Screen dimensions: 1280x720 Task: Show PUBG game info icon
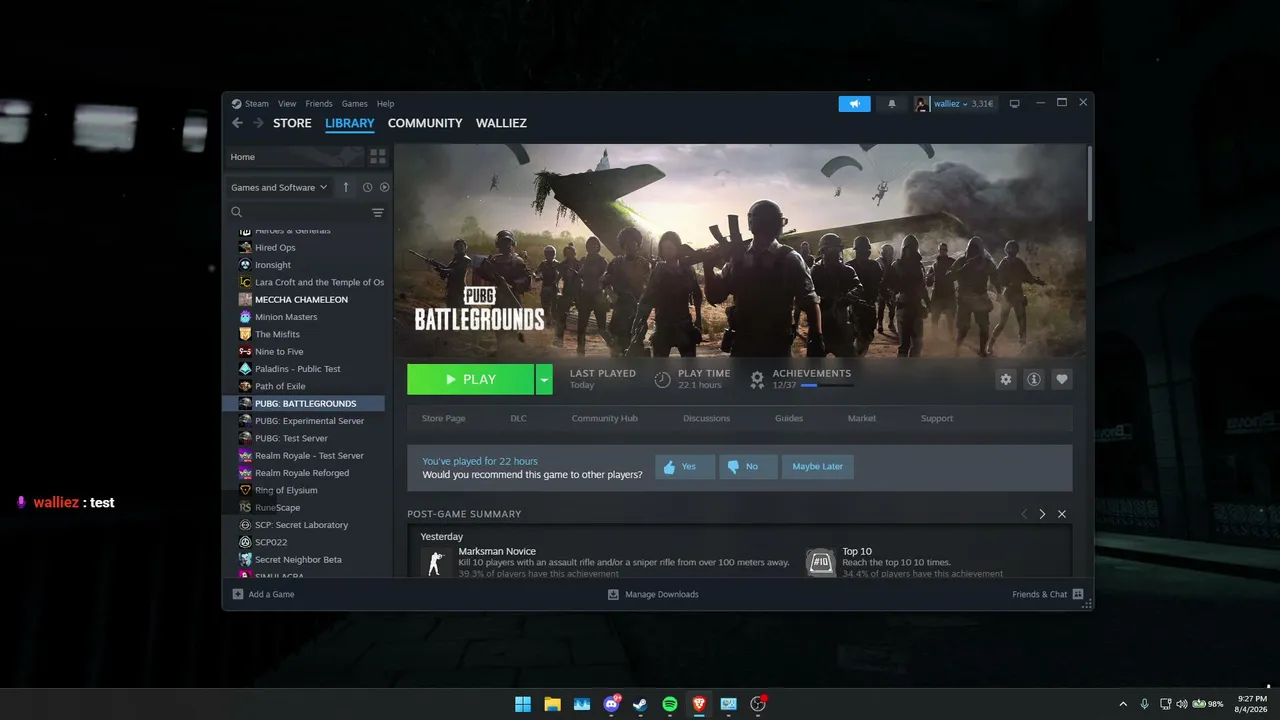pos(1034,379)
